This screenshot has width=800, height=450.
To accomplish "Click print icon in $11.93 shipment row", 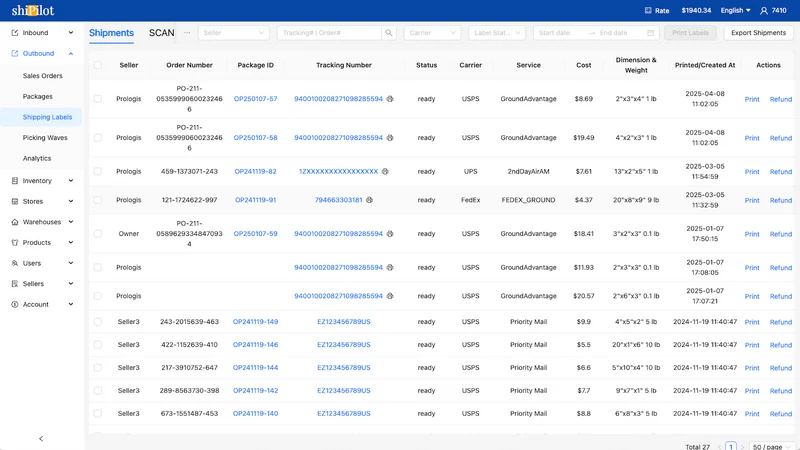I will coord(390,267).
